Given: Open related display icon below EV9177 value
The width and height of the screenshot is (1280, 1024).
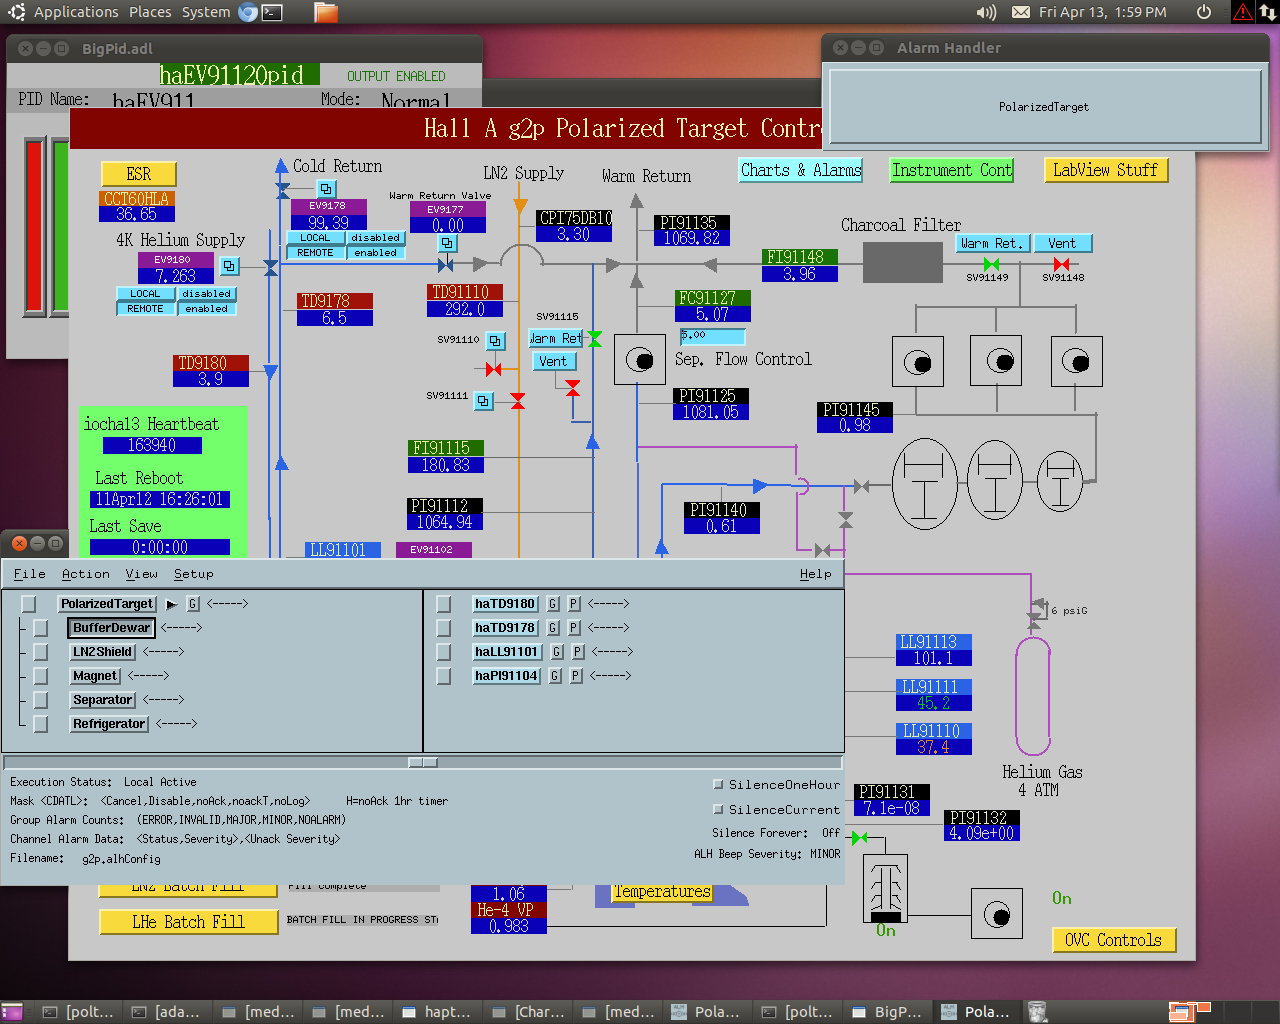Looking at the screenshot, I should [447, 243].
